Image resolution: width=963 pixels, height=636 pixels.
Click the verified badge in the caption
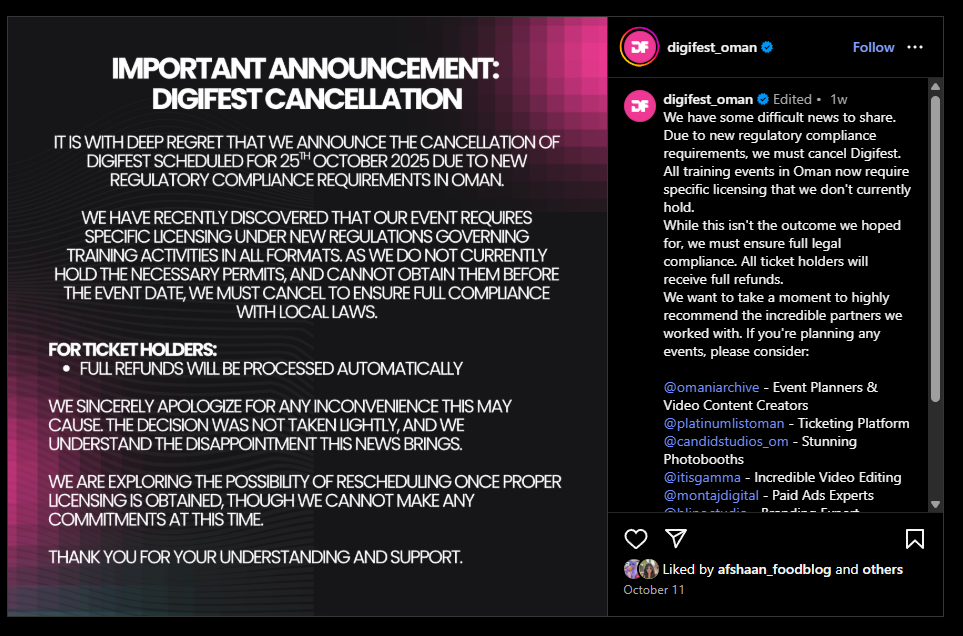coord(762,99)
